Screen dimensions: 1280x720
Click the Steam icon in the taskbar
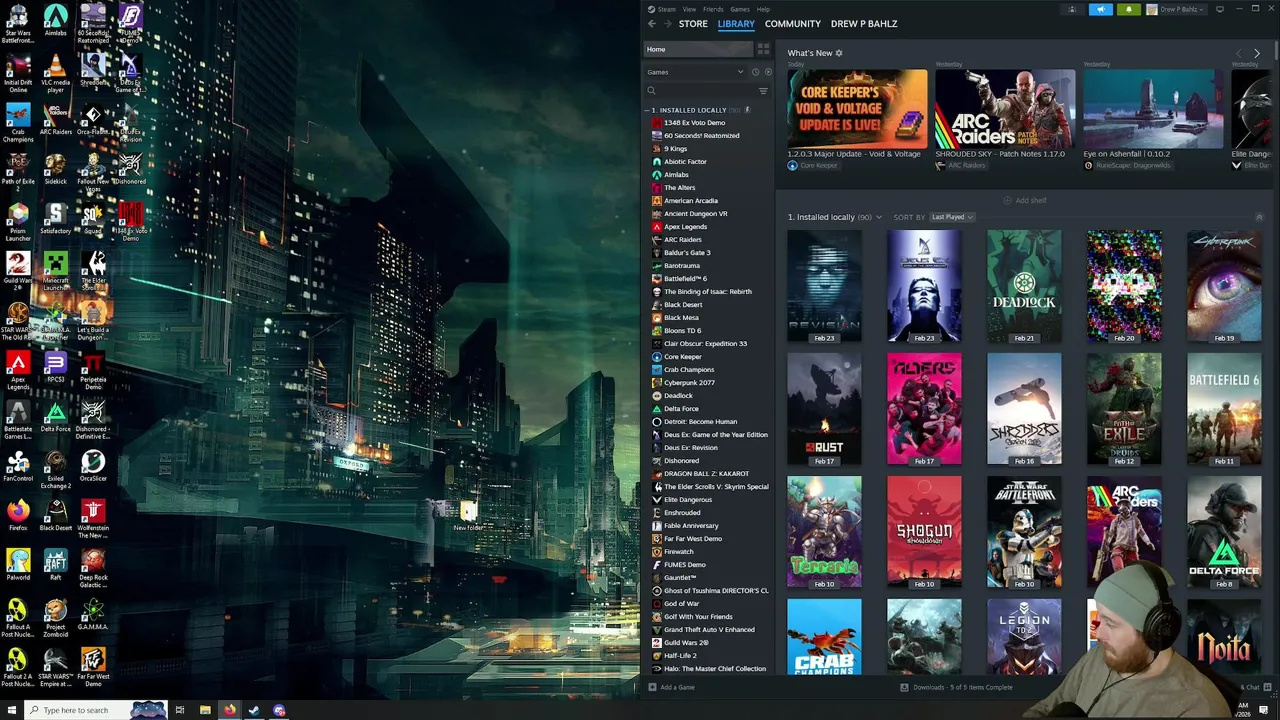pyautogui.click(x=254, y=710)
